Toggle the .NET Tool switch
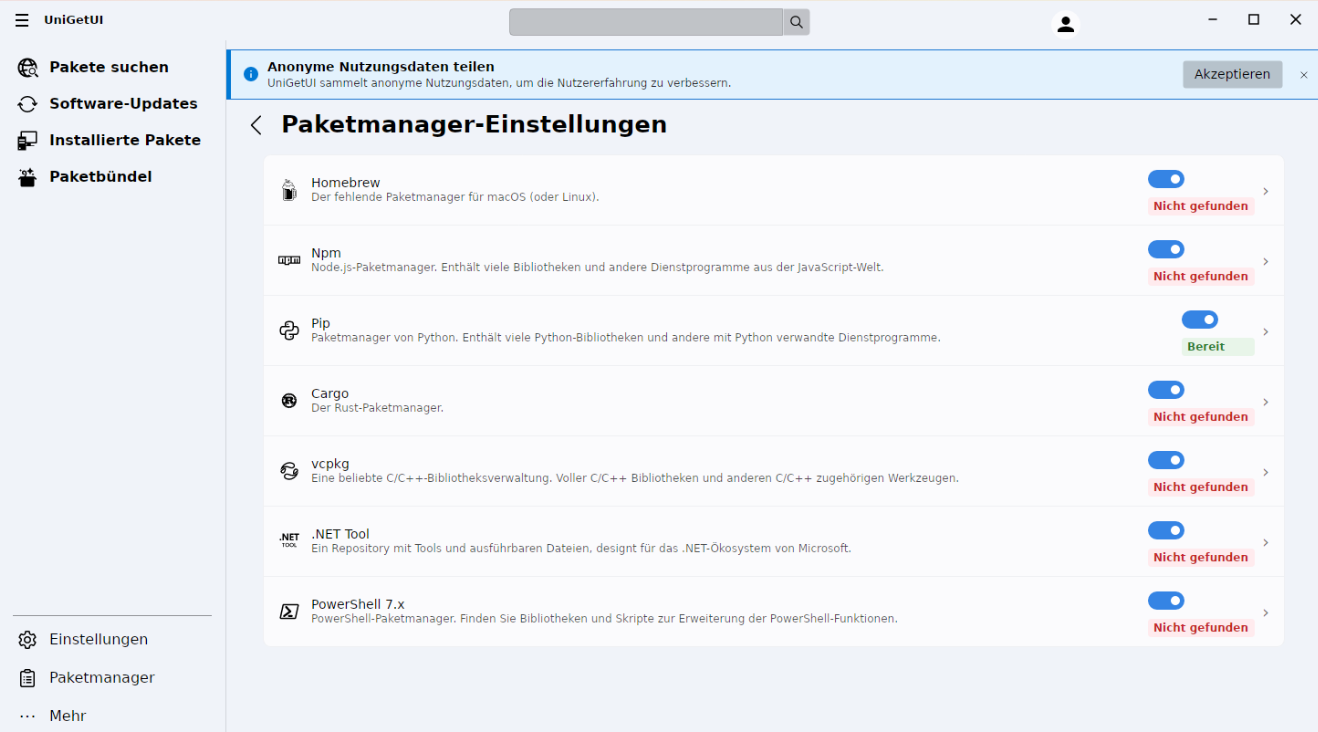The height and width of the screenshot is (732, 1318). (x=1166, y=530)
